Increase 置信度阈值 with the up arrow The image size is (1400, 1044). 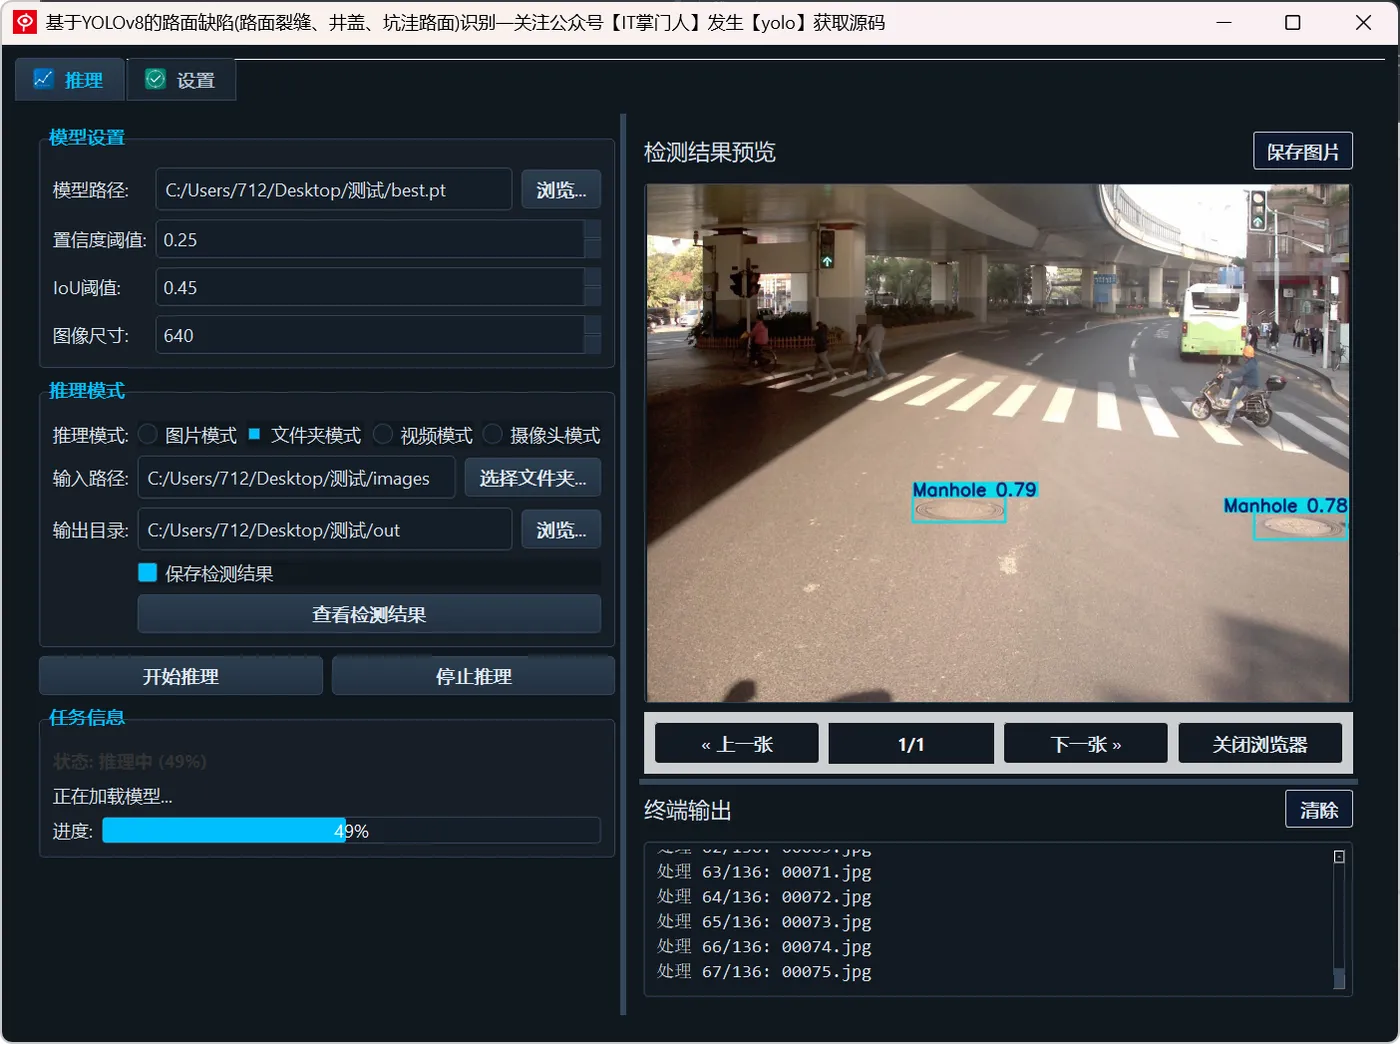click(592, 230)
